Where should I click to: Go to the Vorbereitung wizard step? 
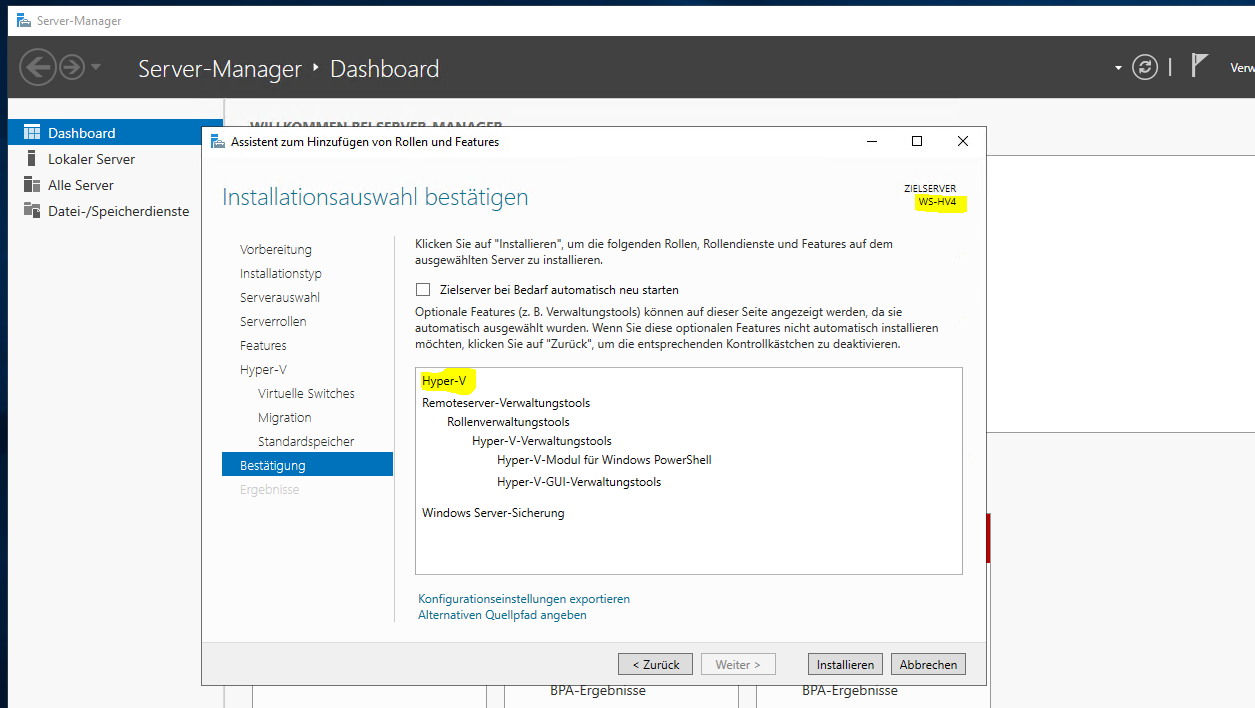point(276,250)
